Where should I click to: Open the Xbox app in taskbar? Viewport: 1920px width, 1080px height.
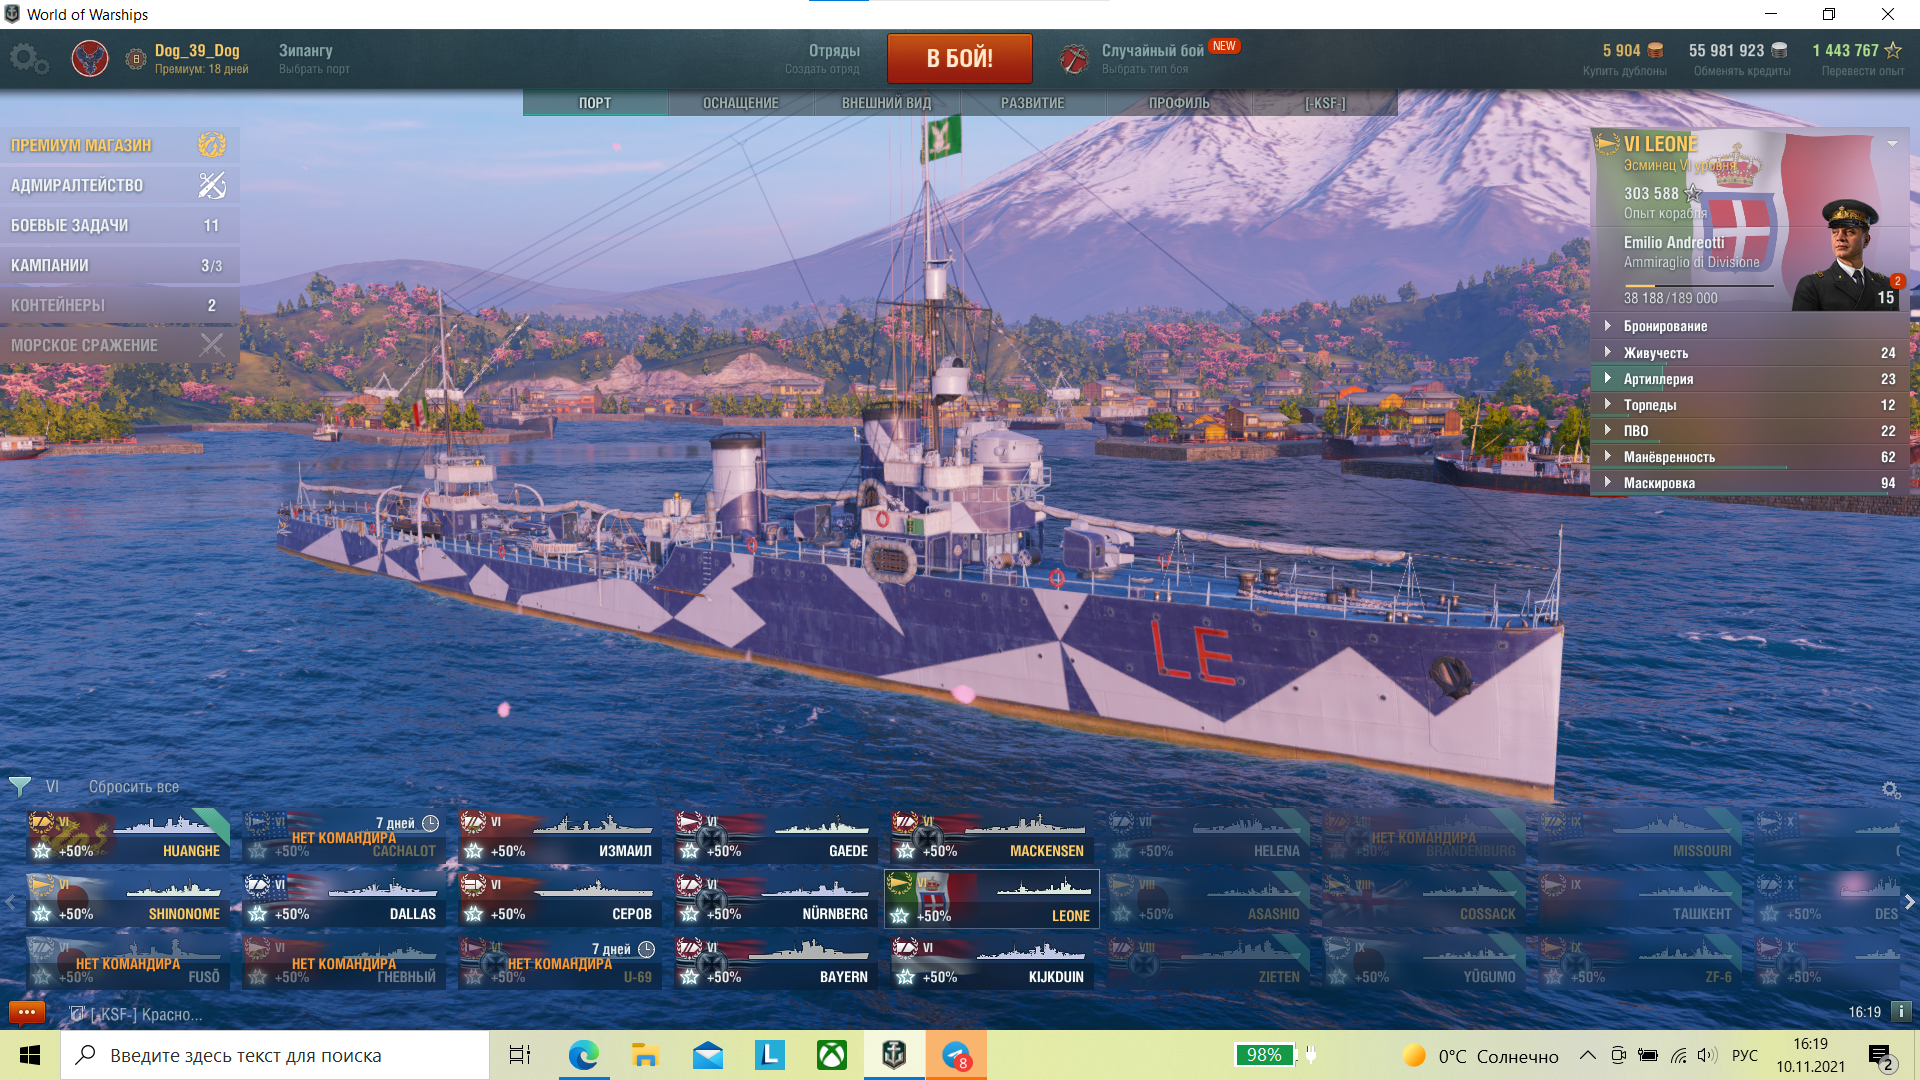(x=832, y=1055)
